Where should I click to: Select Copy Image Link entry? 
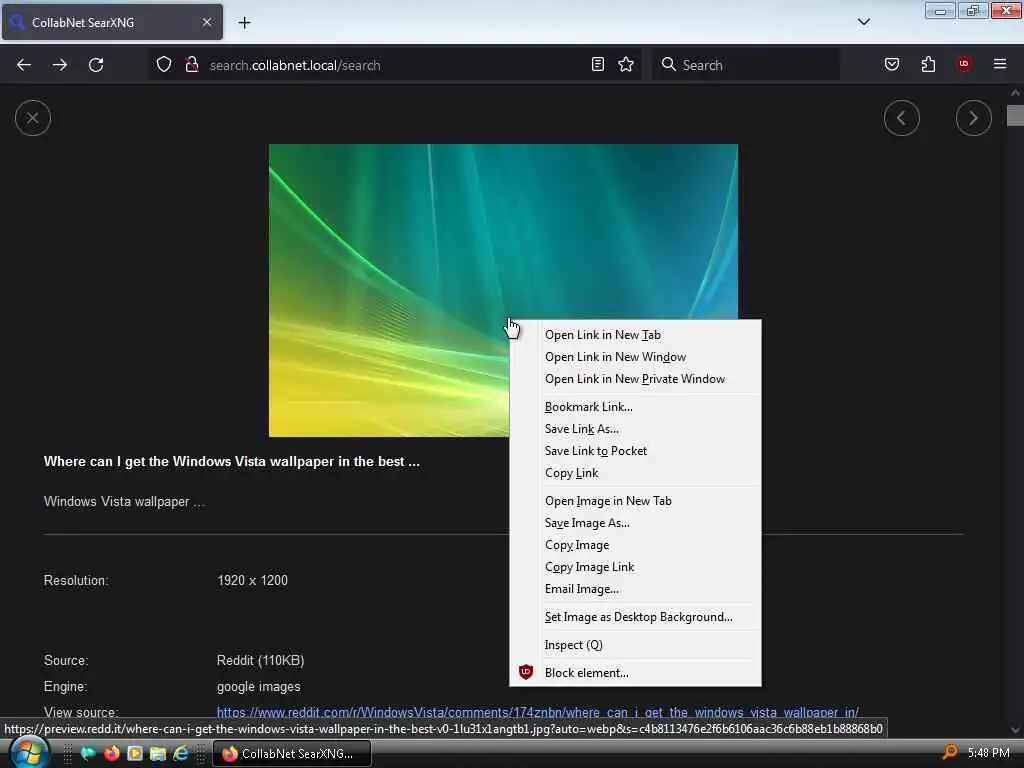coord(635,568)
